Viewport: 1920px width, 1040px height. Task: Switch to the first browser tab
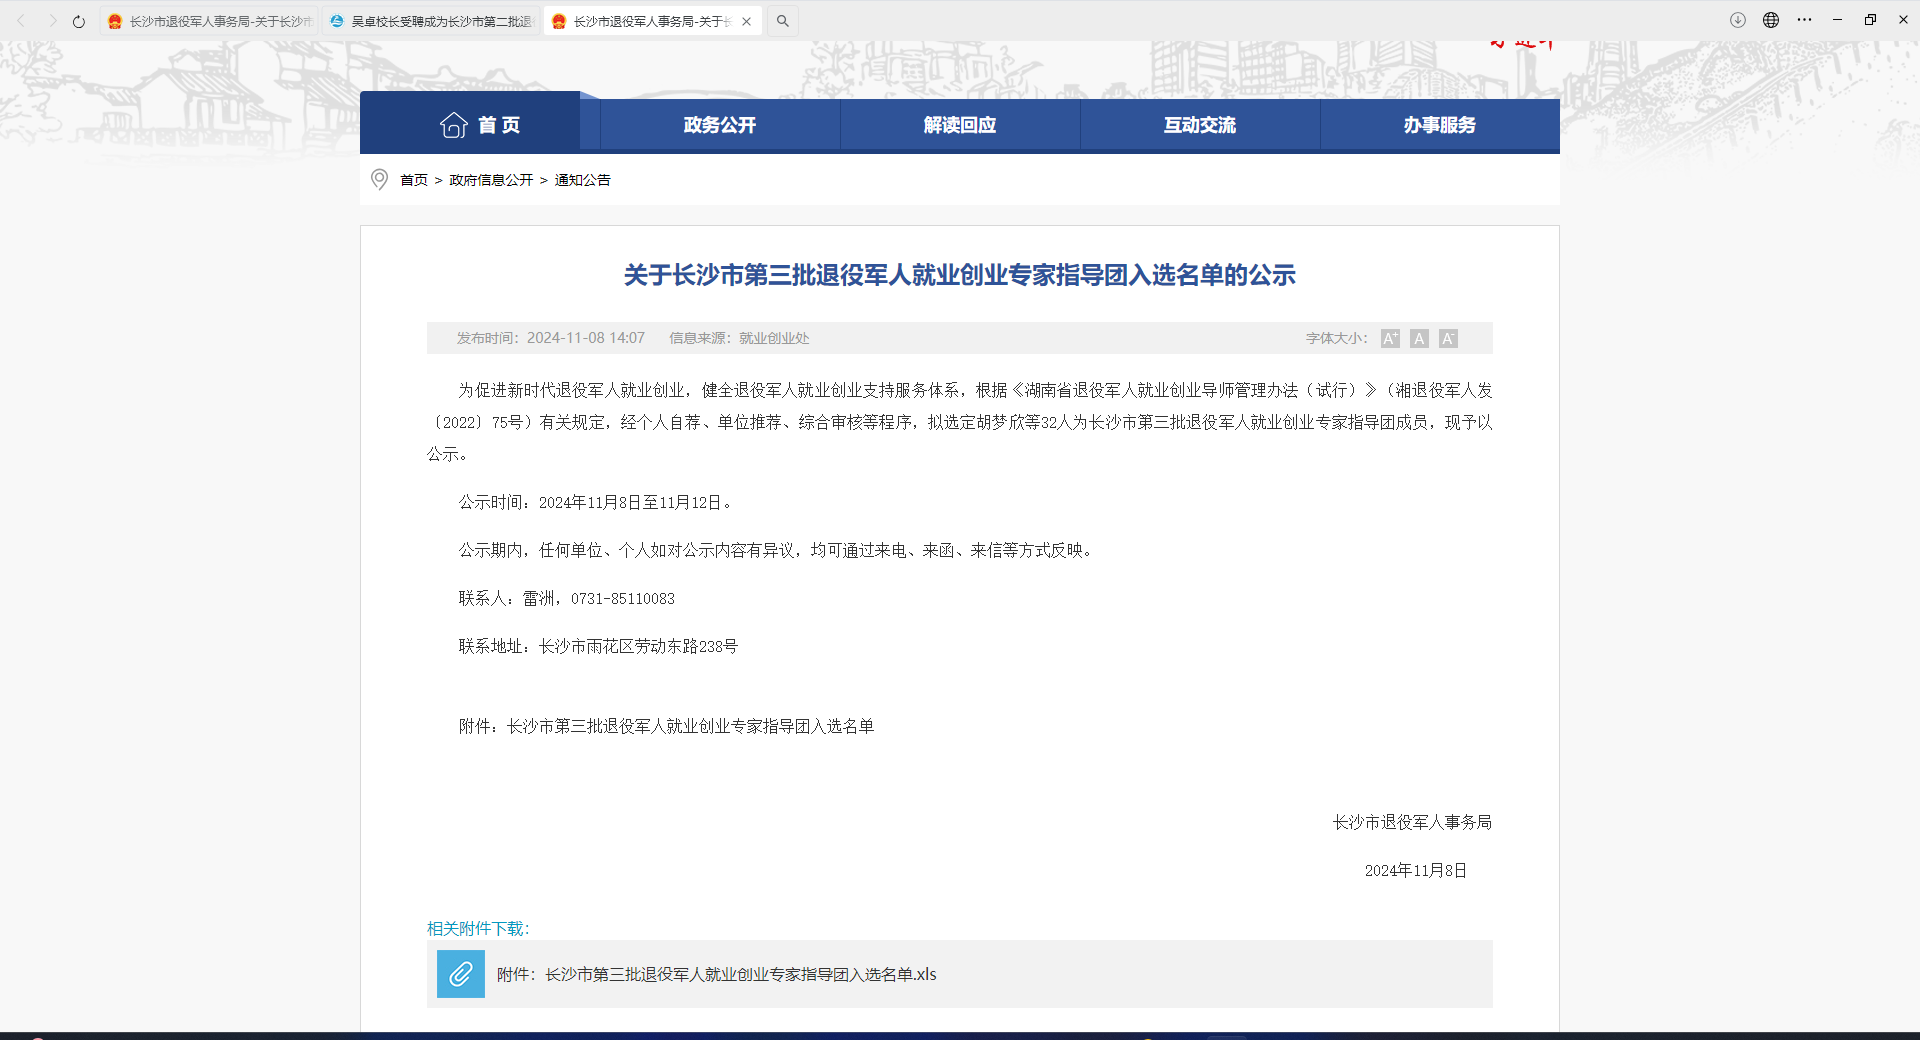point(210,21)
